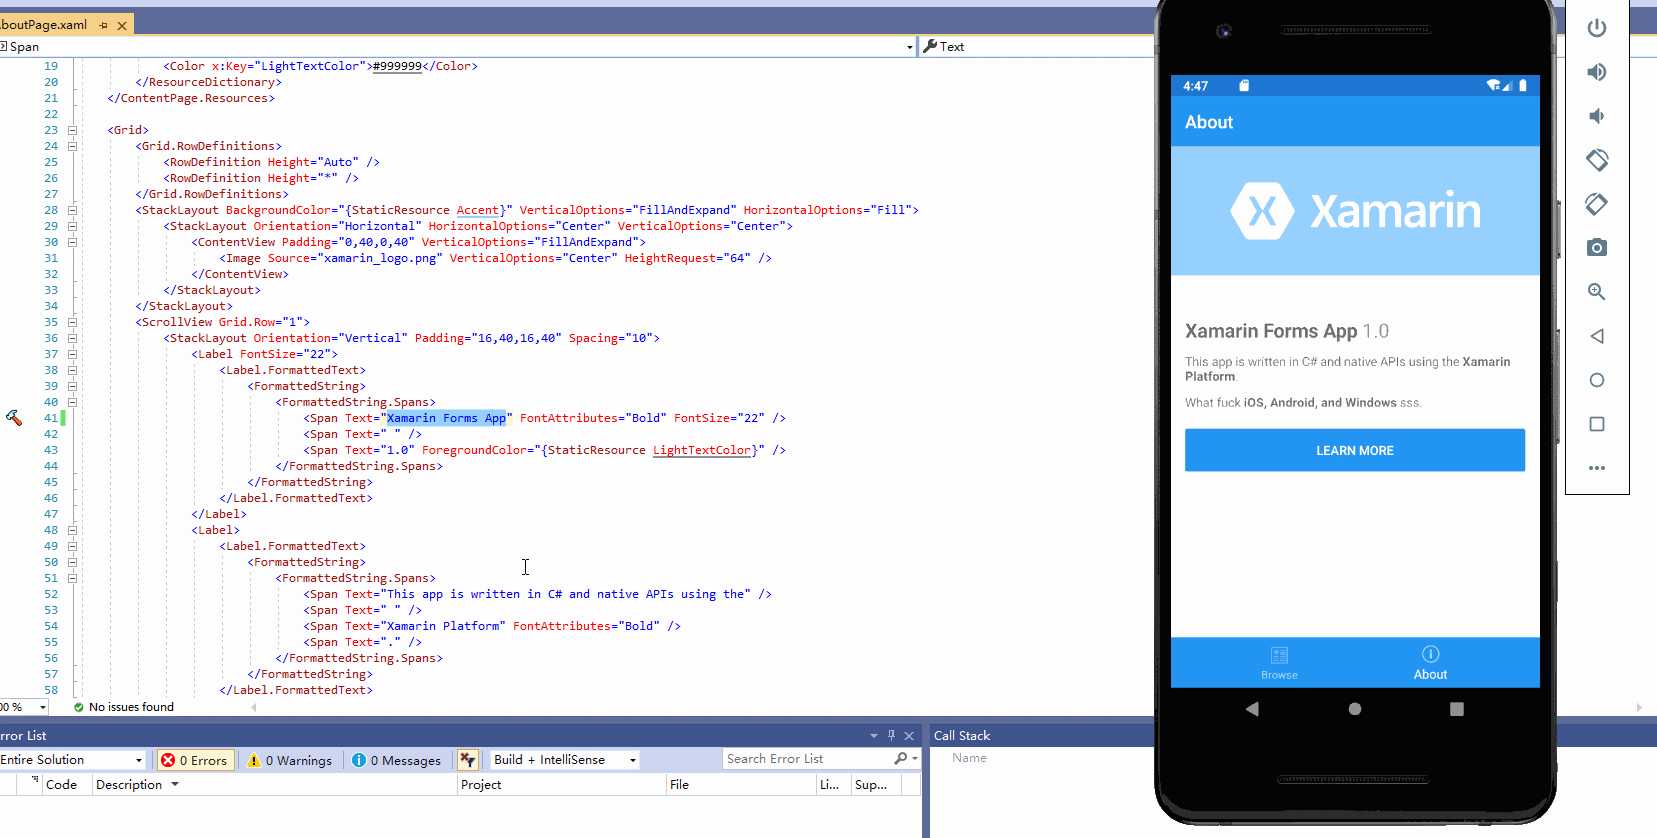This screenshot has height=838, width=1657.
Task: Tap the Android back navigation button
Action: point(1252,709)
